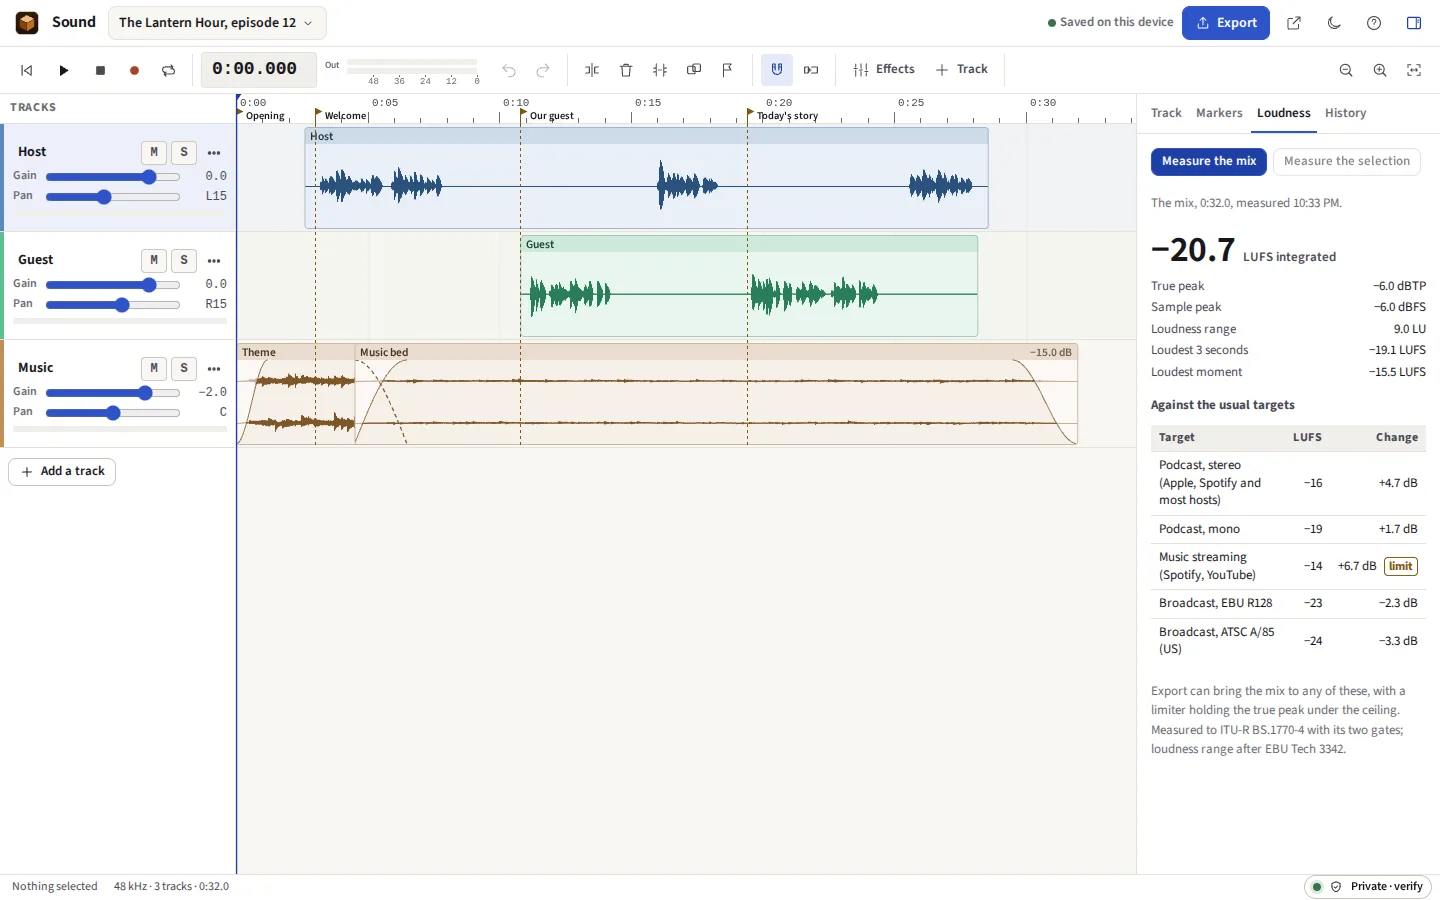The height and width of the screenshot is (900, 1440).
Task: Click the Sound app logo
Action: click(x=27, y=22)
